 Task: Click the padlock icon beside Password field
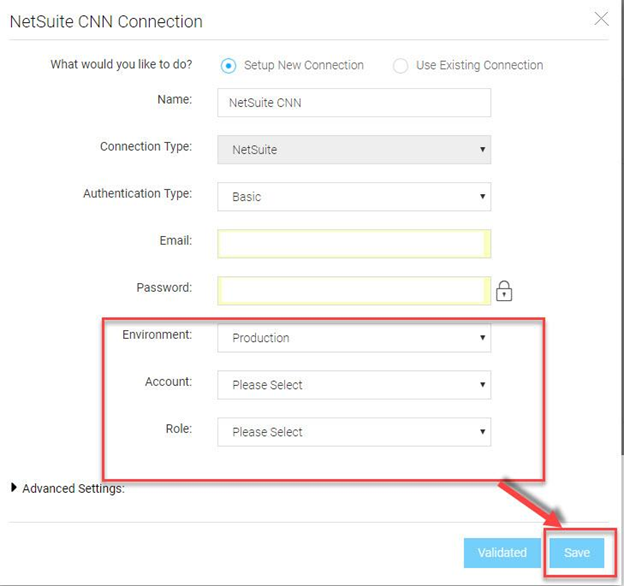[x=504, y=291]
